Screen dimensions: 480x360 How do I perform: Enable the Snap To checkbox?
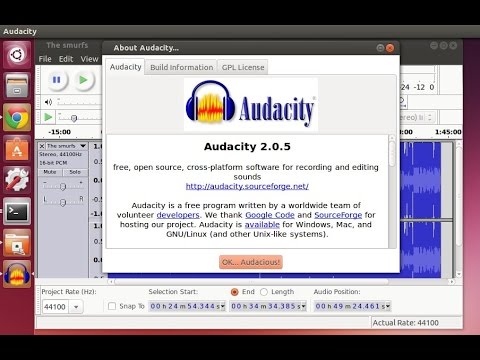click(112, 306)
